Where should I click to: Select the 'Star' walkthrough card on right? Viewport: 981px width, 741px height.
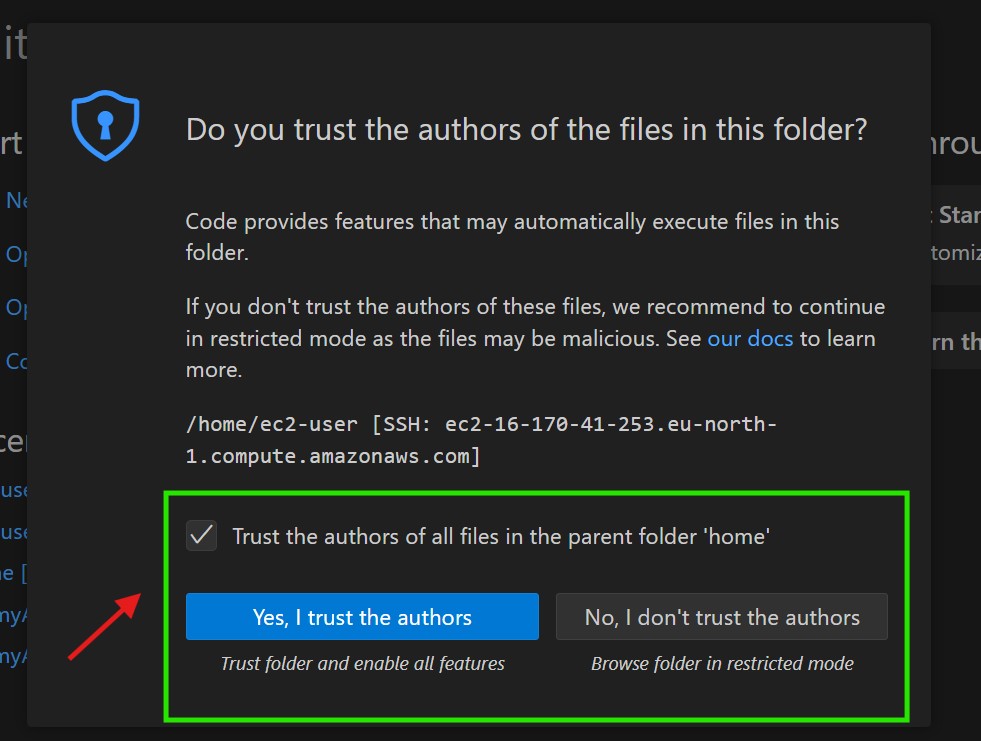956,232
